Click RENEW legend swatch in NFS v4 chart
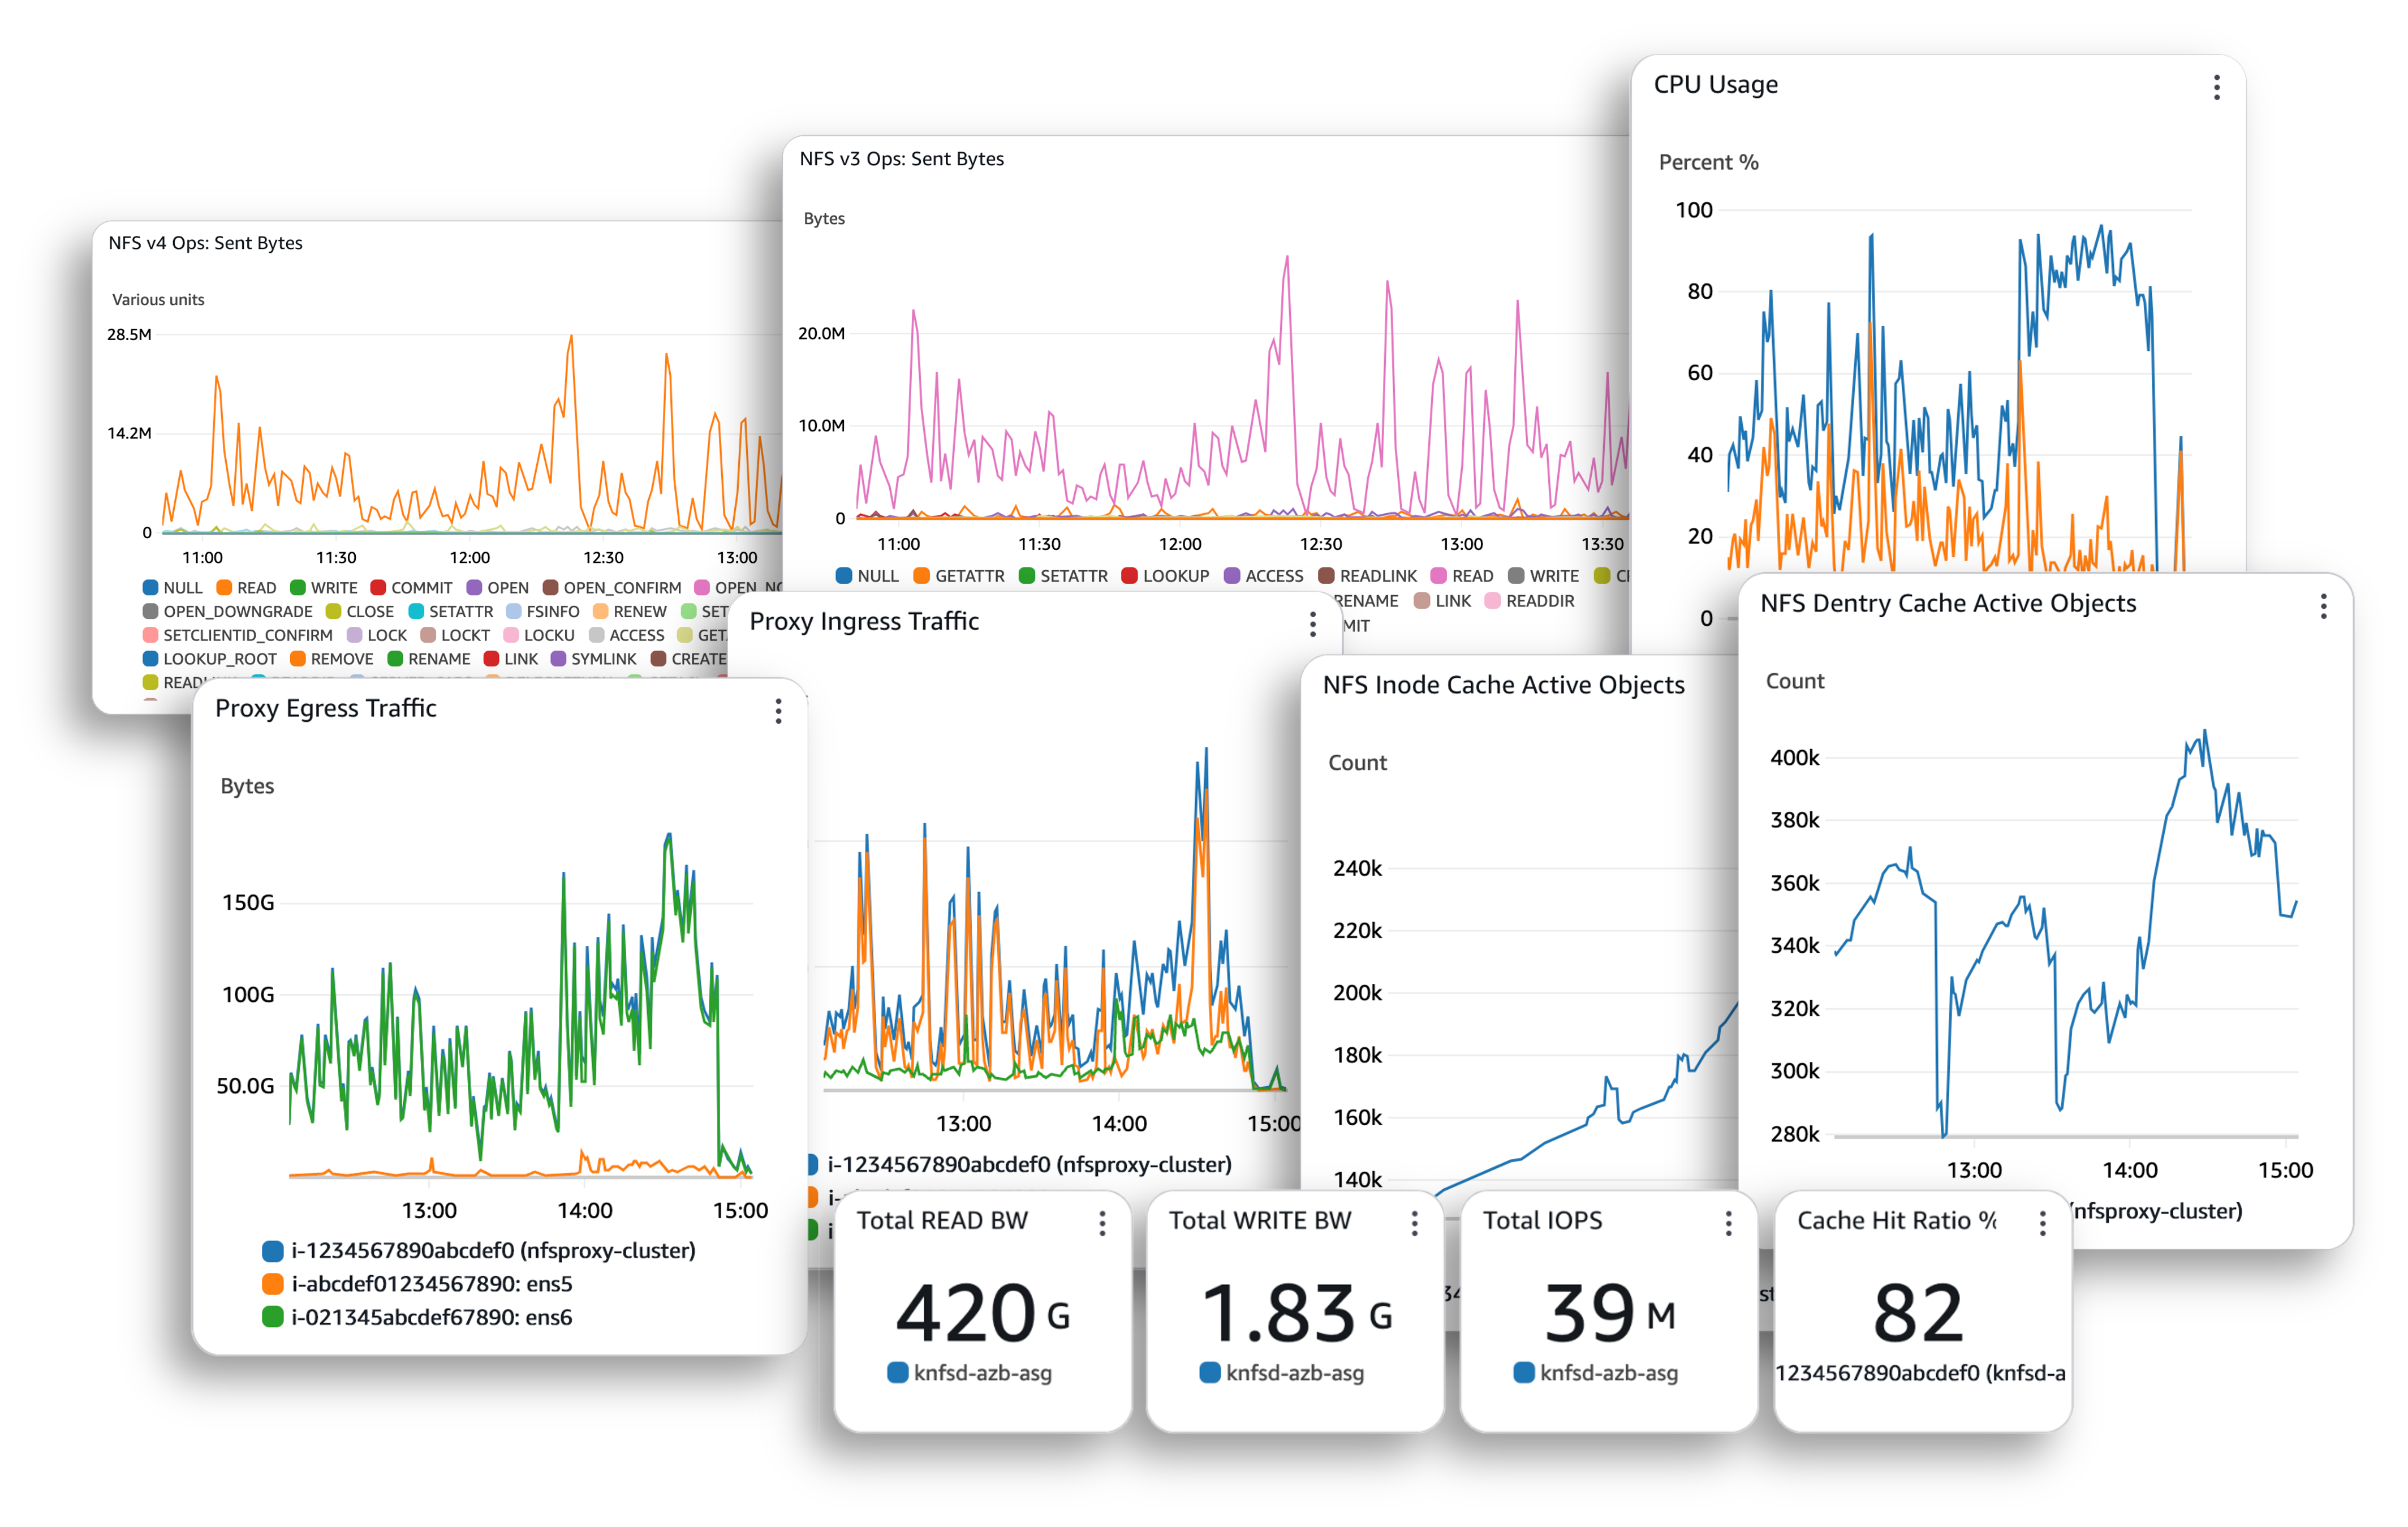 pos(601,611)
